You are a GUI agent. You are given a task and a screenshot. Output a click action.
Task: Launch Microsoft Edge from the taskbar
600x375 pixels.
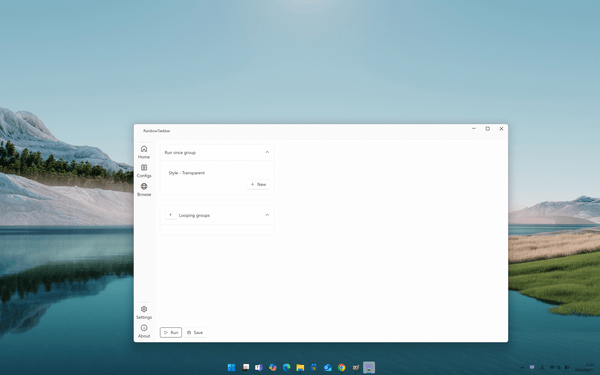[x=286, y=367]
